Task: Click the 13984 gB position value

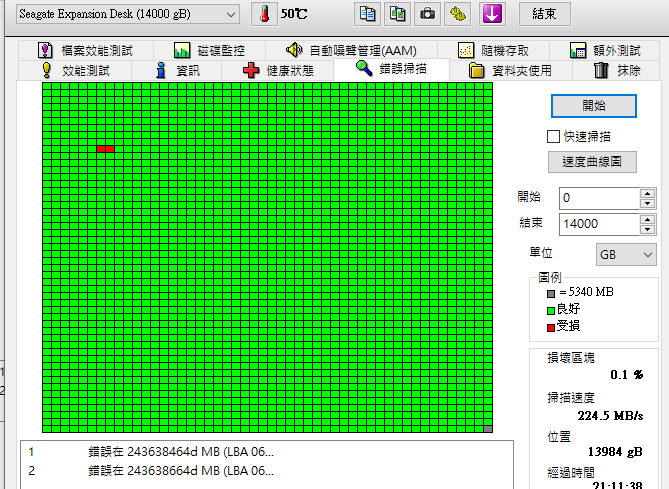Action: tap(615, 451)
